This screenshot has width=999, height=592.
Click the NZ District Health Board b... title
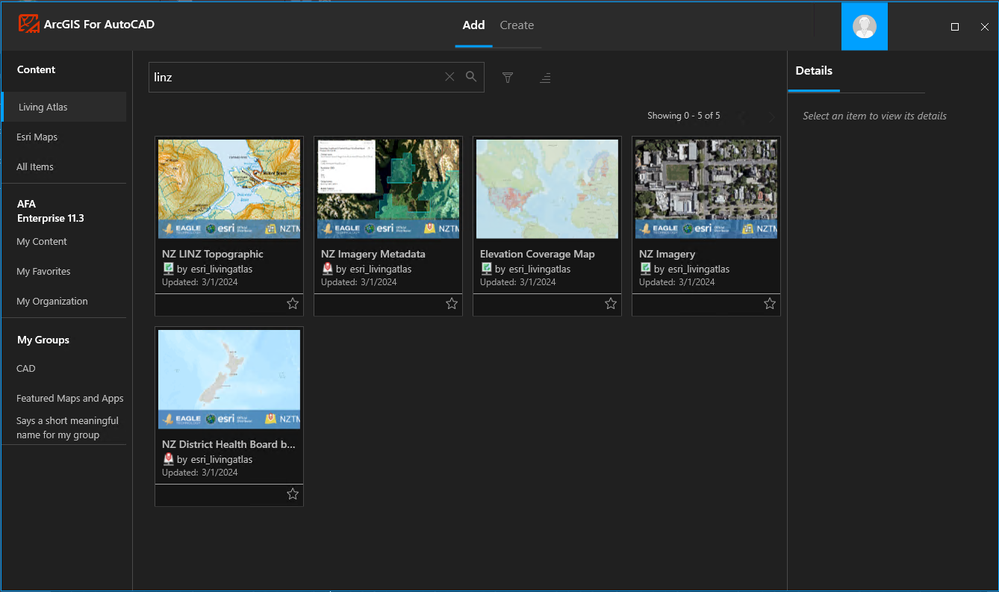(x=228, y=444)
